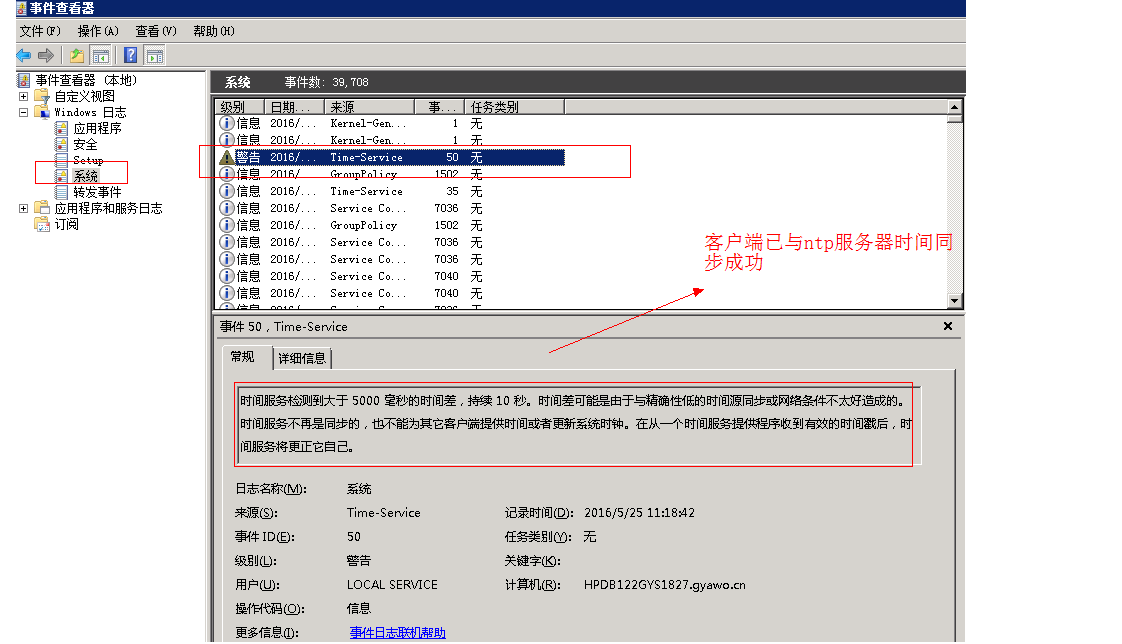
Task: Click the Setup log icon
Action: [x=62, y=160]
